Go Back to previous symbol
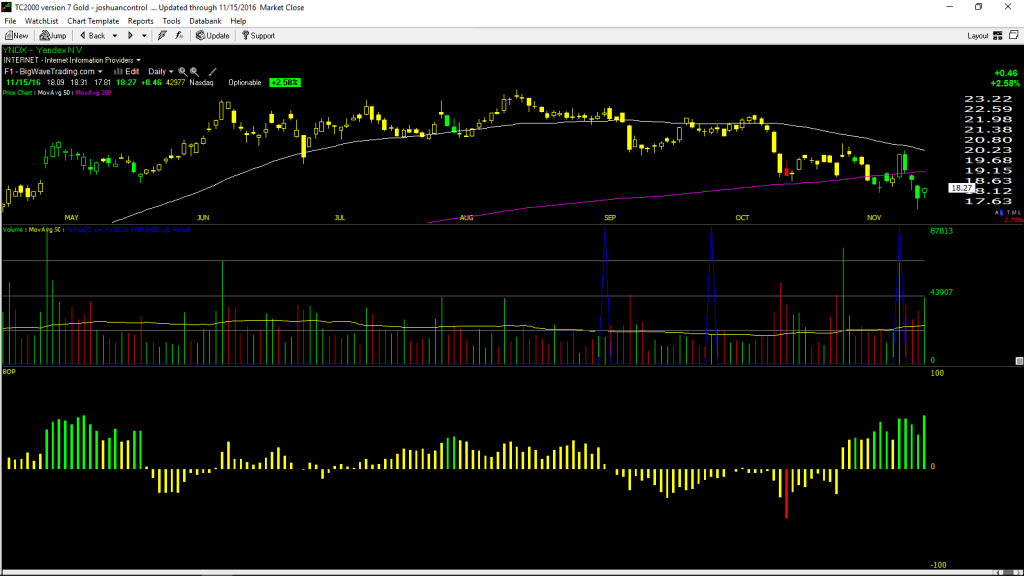 93,36
